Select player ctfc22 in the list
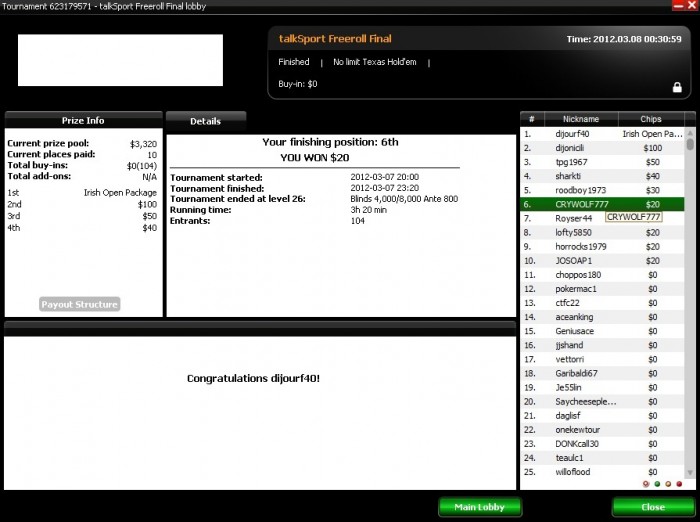Viewport: 700px width, 522px height. point(602,303)
